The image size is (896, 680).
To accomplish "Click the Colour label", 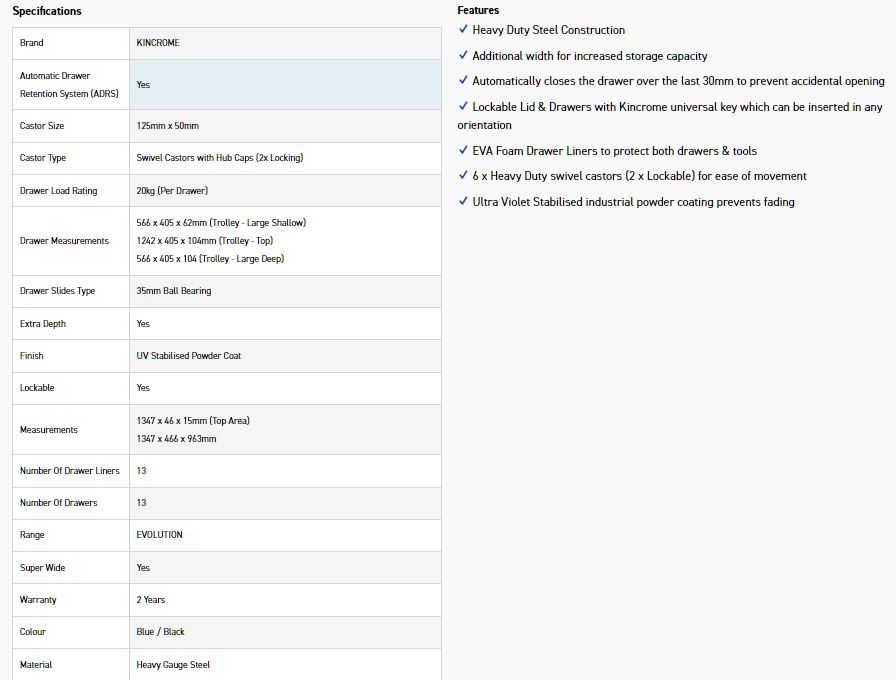I will click(33, 632).
